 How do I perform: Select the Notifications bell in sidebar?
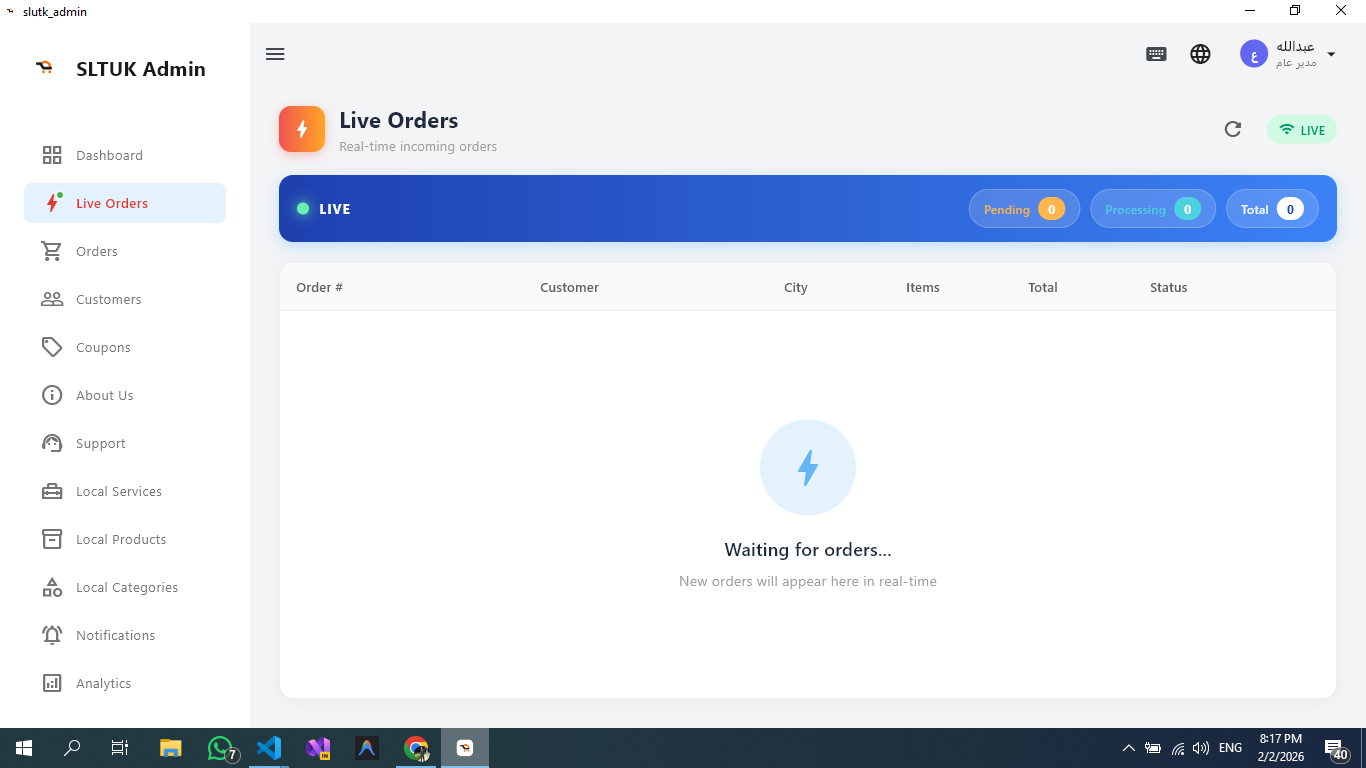[x=52, y=635]
